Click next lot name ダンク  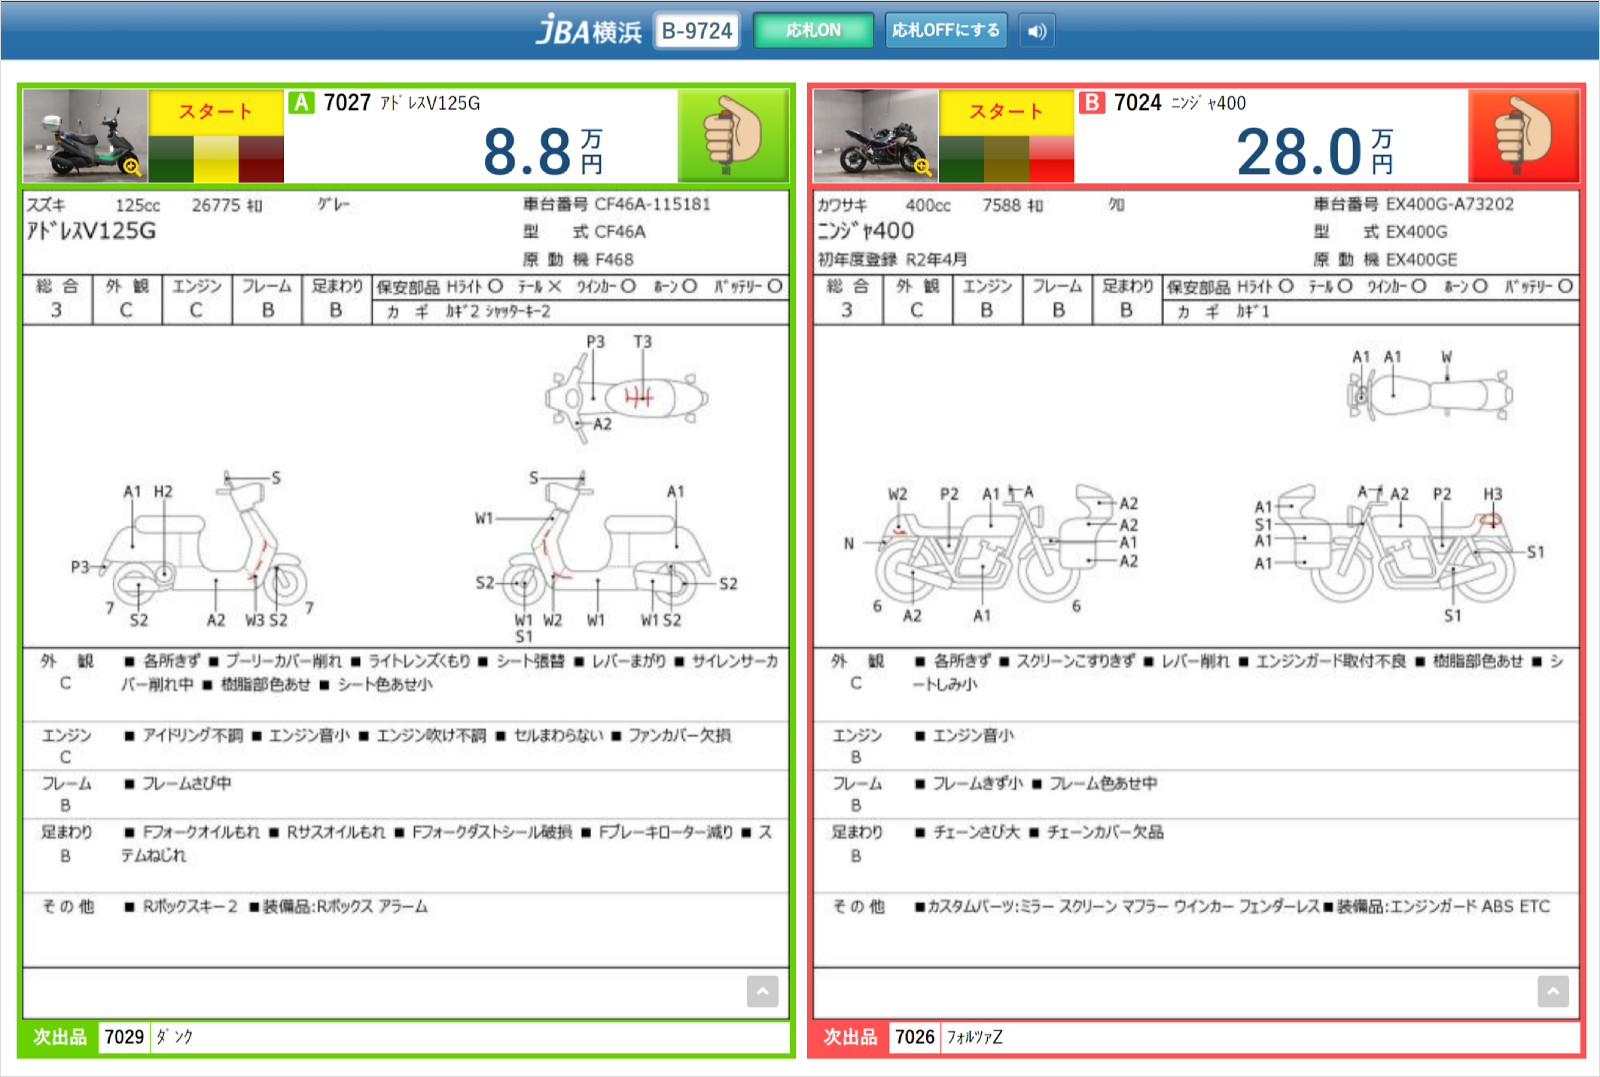[174, 1037]
